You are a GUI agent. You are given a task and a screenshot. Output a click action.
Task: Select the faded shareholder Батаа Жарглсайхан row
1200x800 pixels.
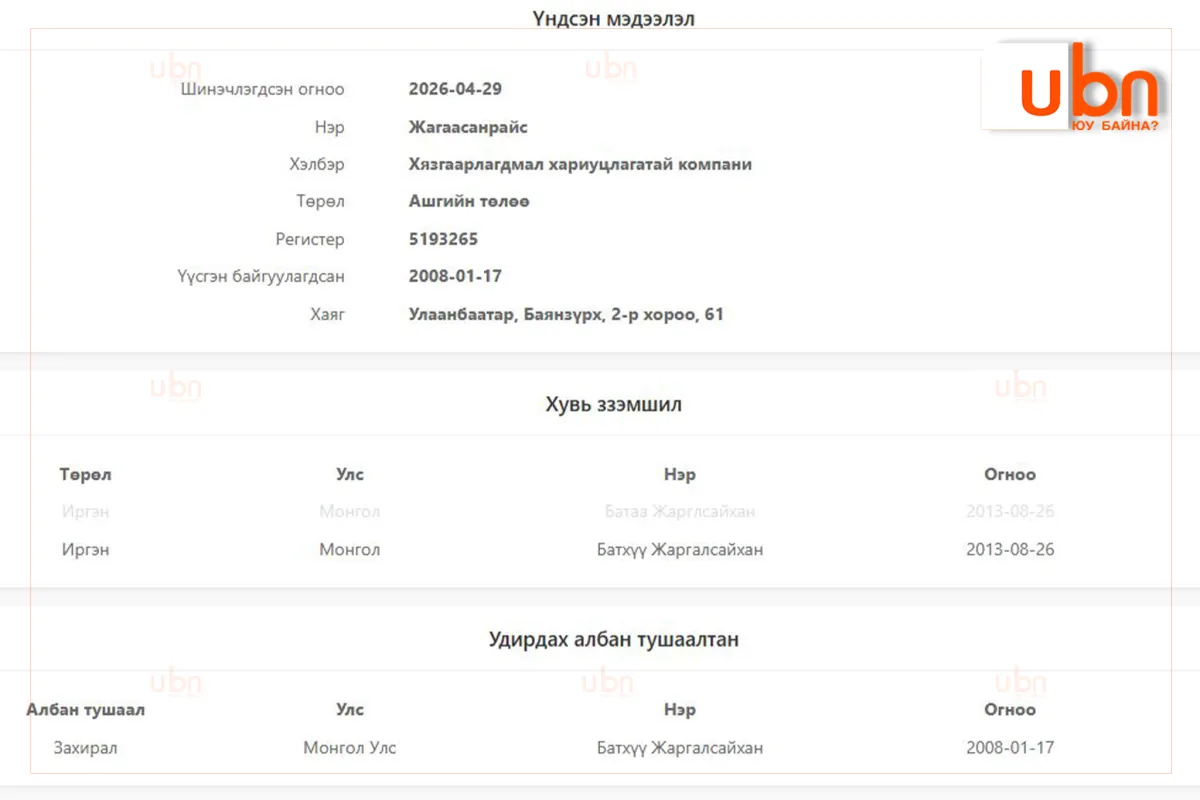(x=600, y=511)
